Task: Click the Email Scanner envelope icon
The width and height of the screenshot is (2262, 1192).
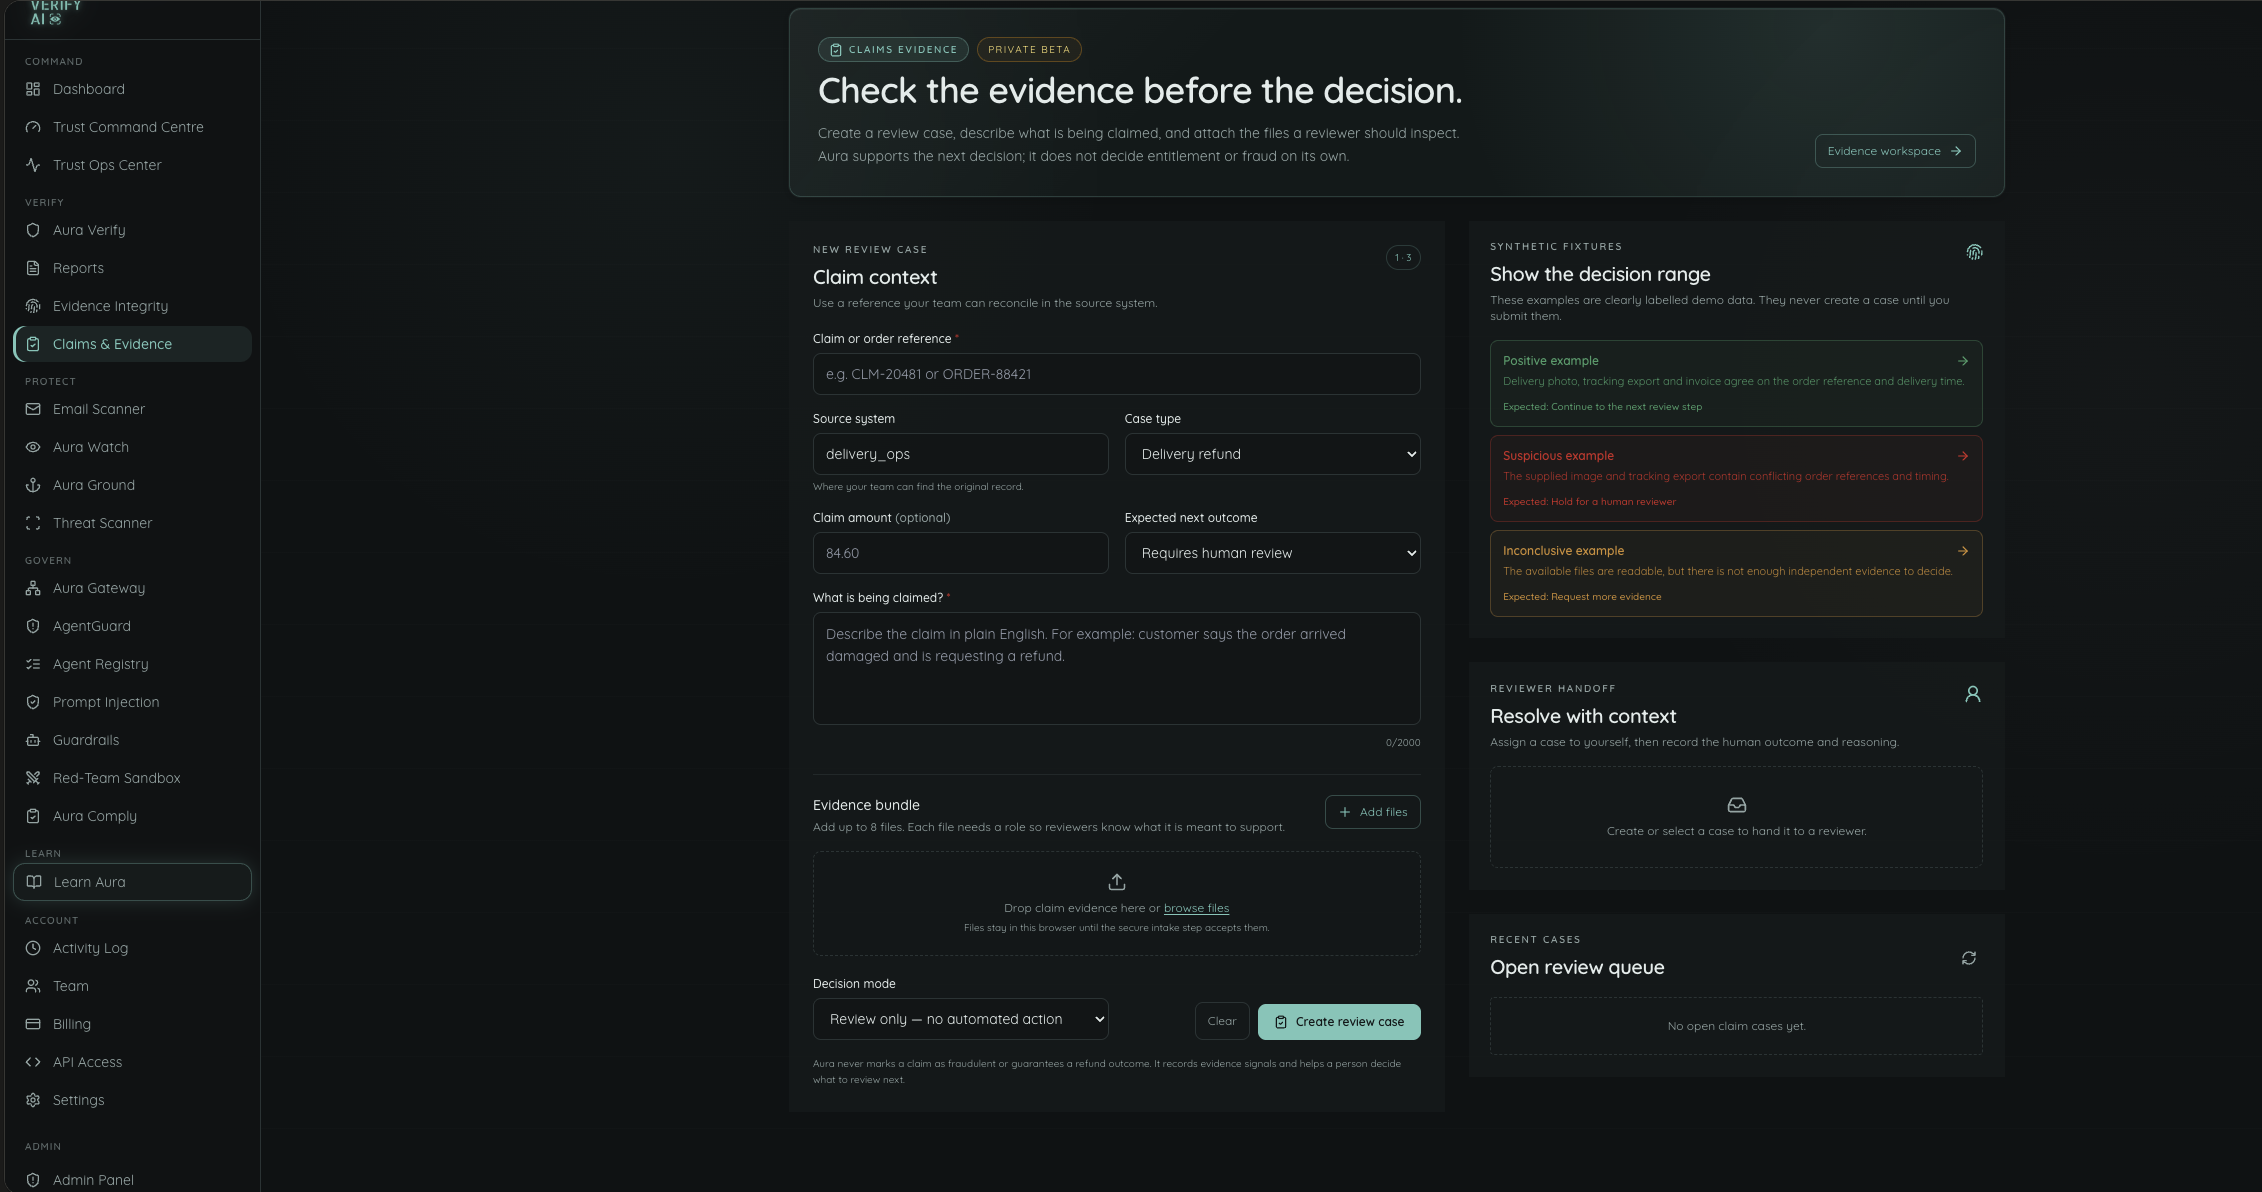Action: pyautogui.click(x=33, y=409)
